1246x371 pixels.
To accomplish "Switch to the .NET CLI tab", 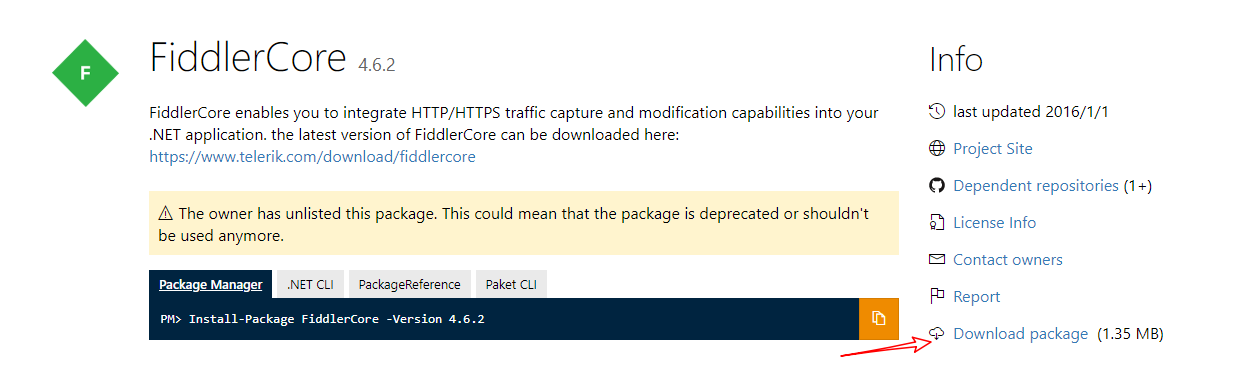I will click(310, 284).
